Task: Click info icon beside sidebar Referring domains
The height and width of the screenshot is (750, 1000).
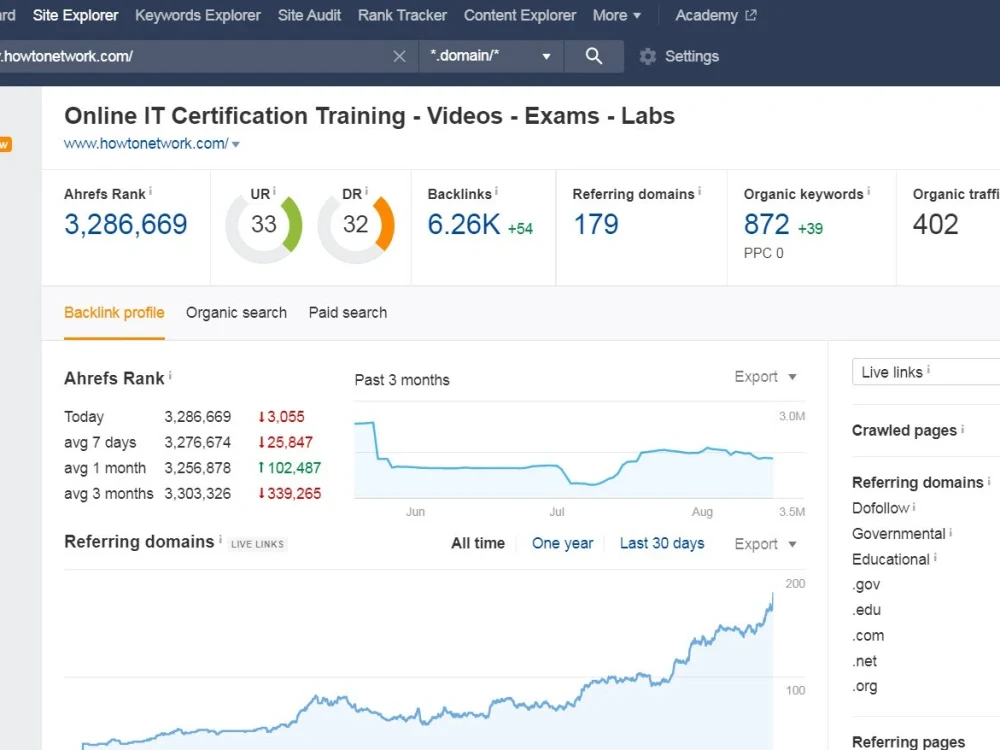Action: [989, 481]
